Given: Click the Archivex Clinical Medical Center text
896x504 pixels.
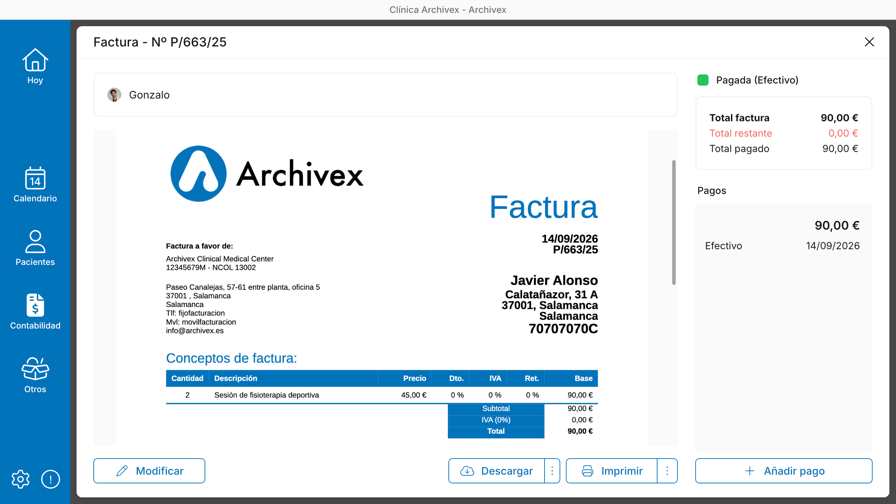Looking at the screenshot, I should point(219,259).
